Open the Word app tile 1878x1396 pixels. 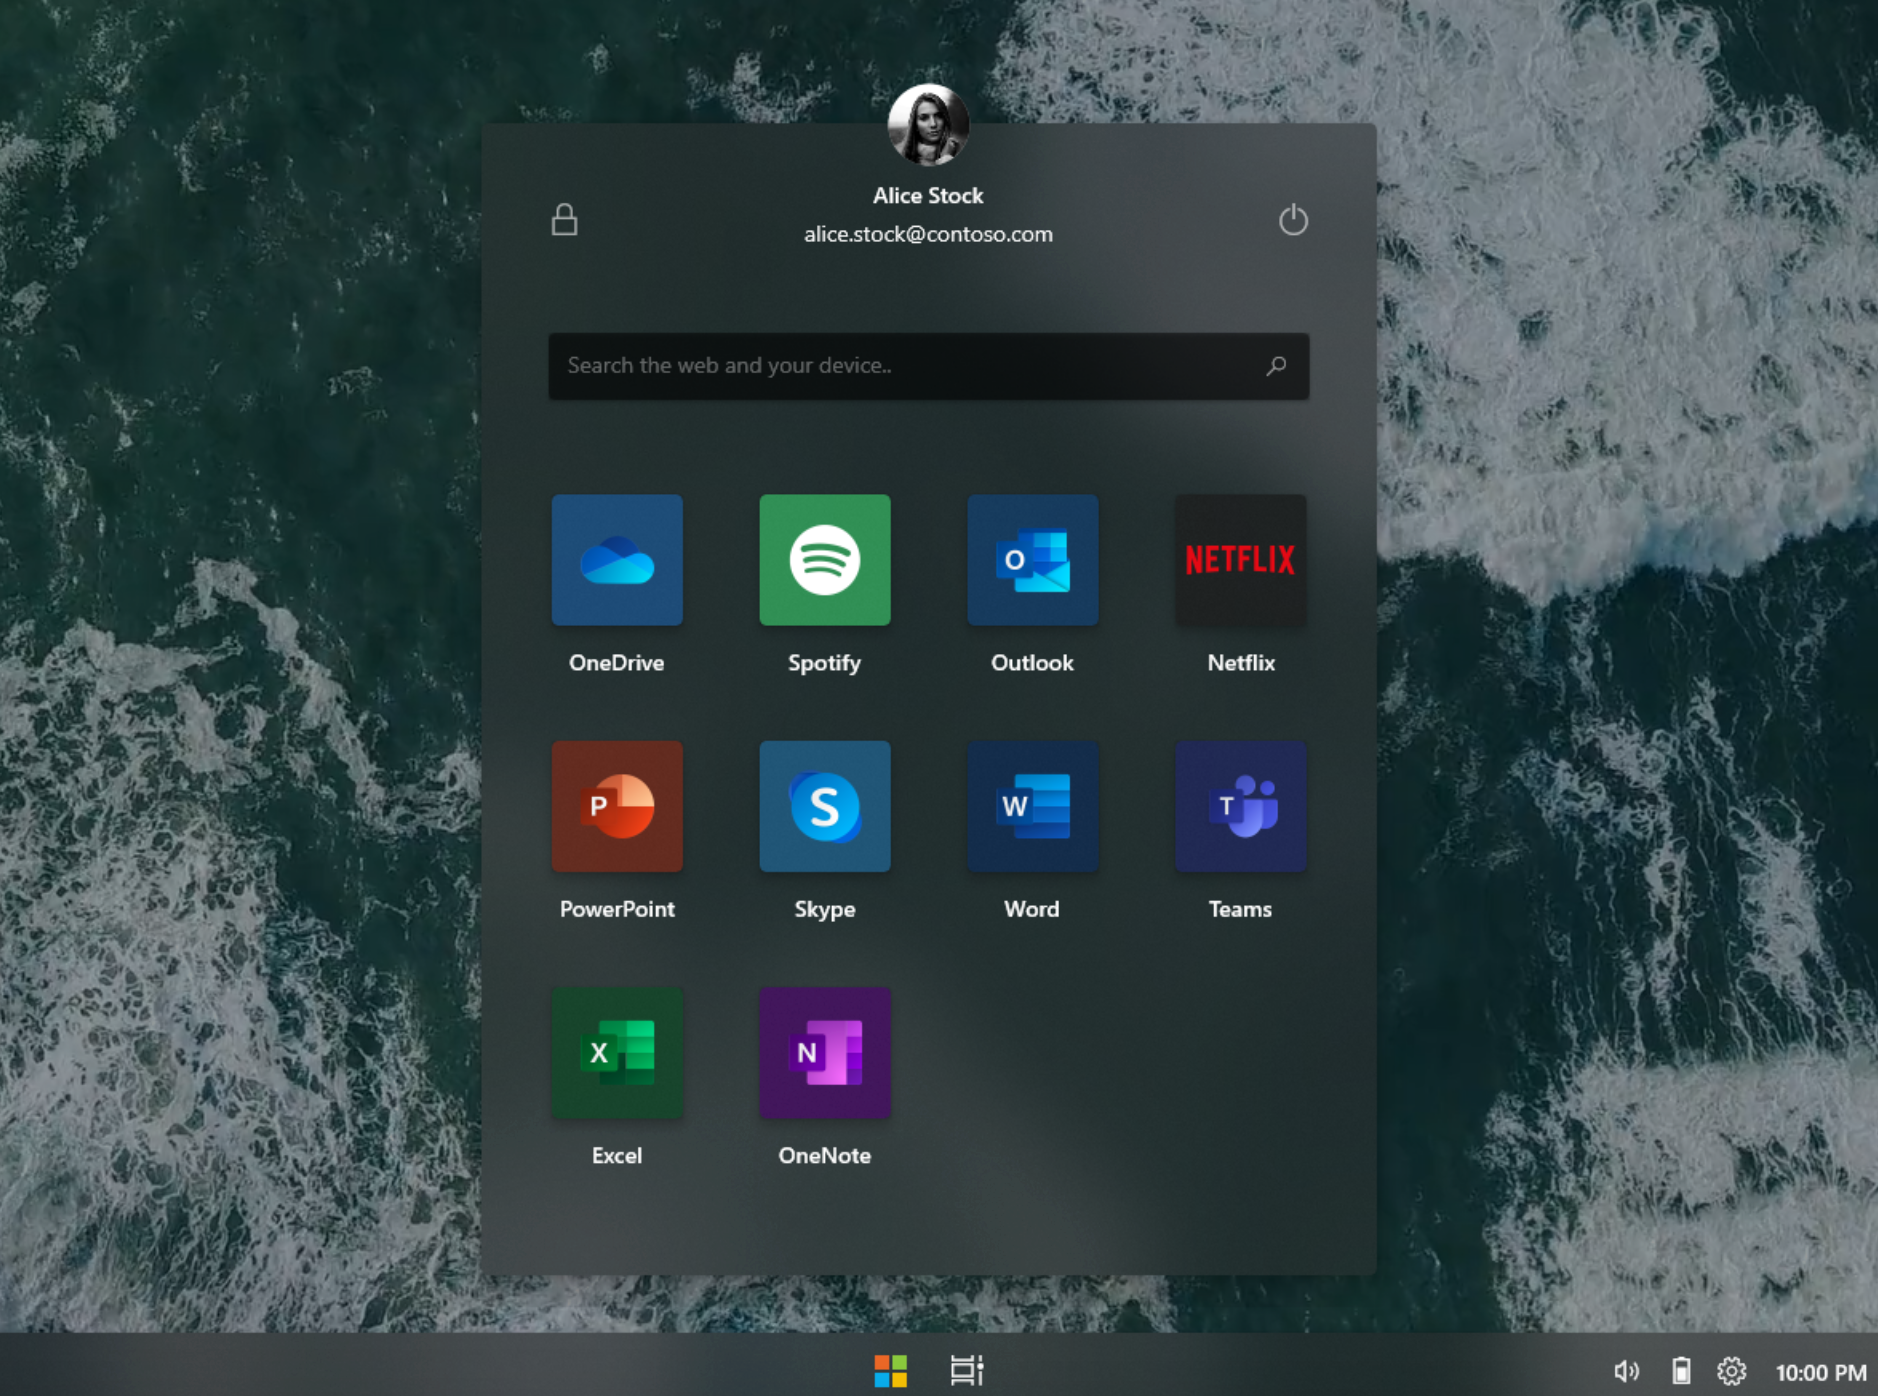(1033, 806)
